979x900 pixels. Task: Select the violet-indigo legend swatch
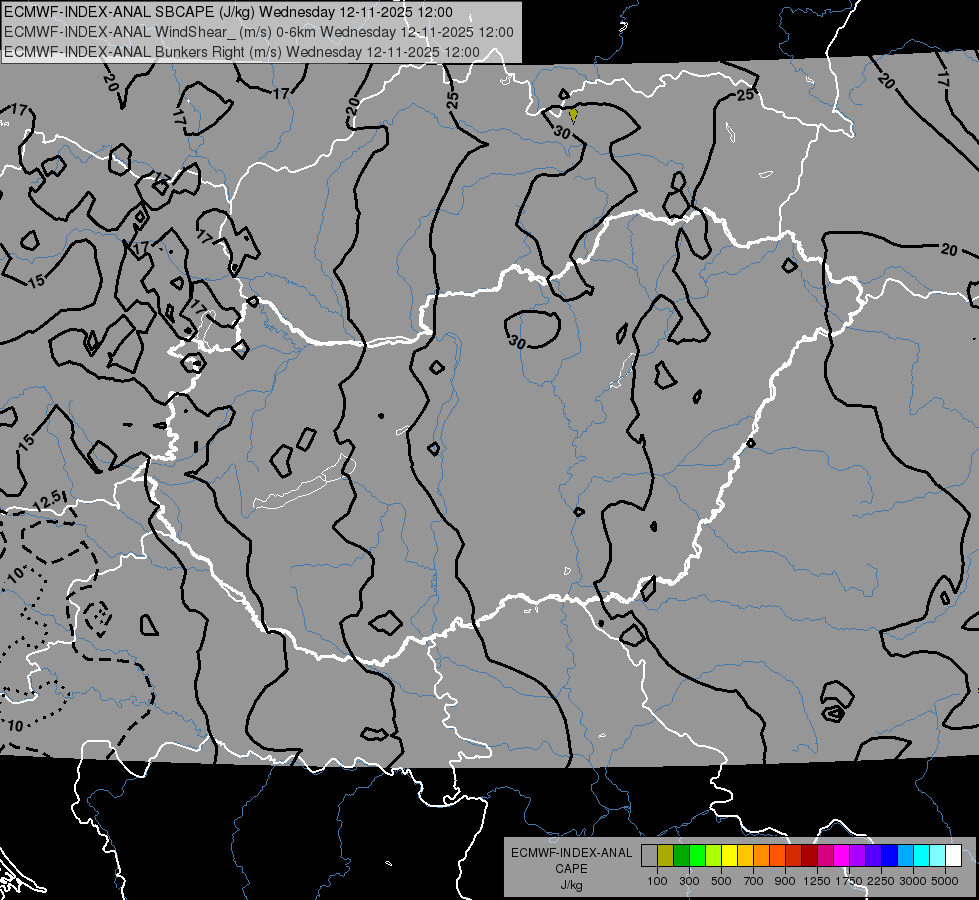pos(873,856)
